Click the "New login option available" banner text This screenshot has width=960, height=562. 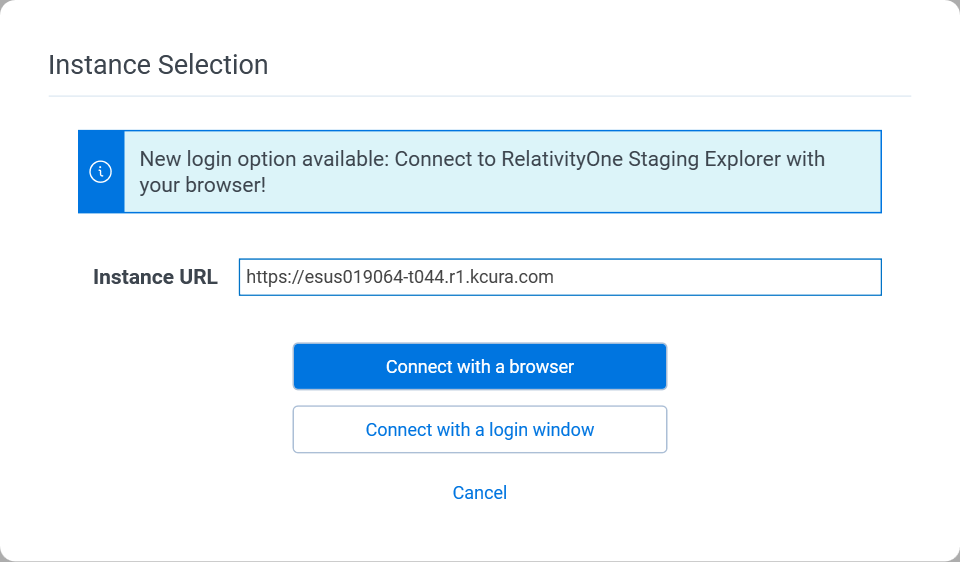264,159
